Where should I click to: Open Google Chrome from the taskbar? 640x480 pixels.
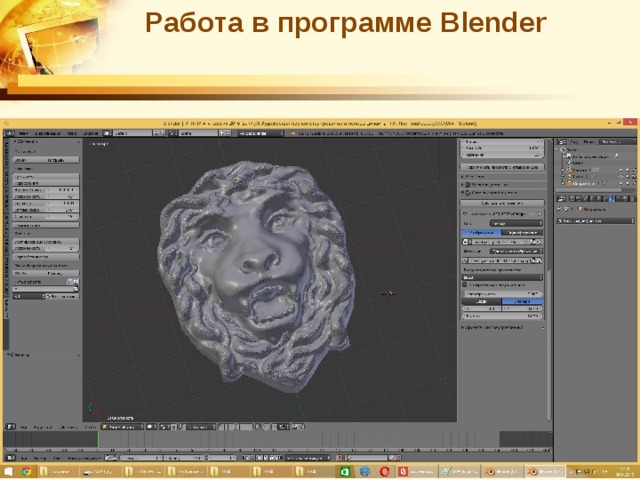(27, 472)
